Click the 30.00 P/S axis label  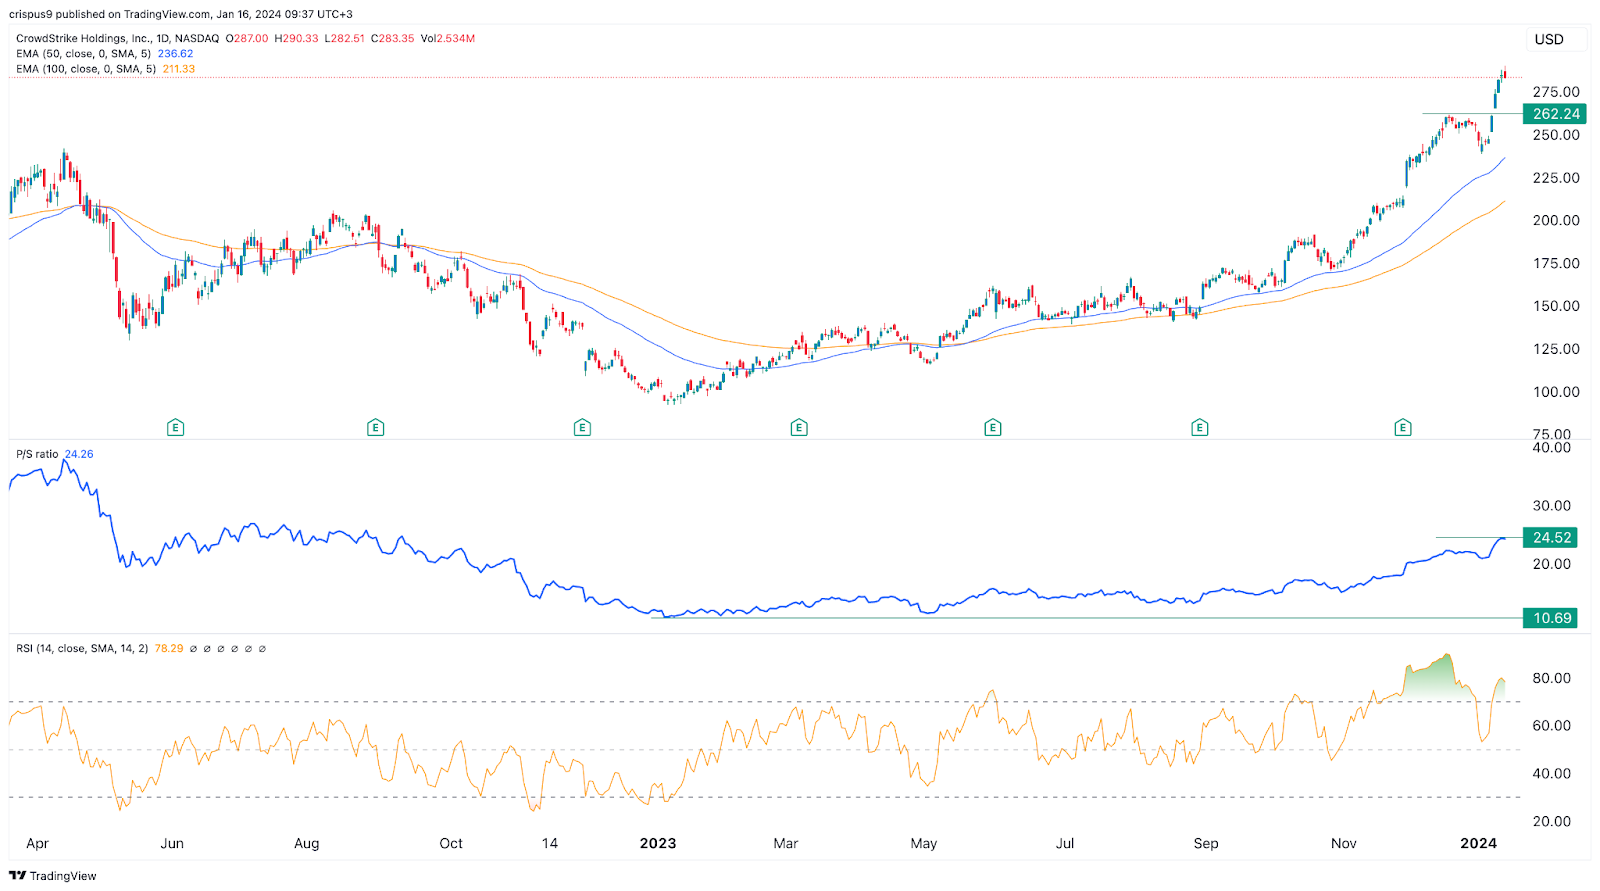(x=1552, y=506)
